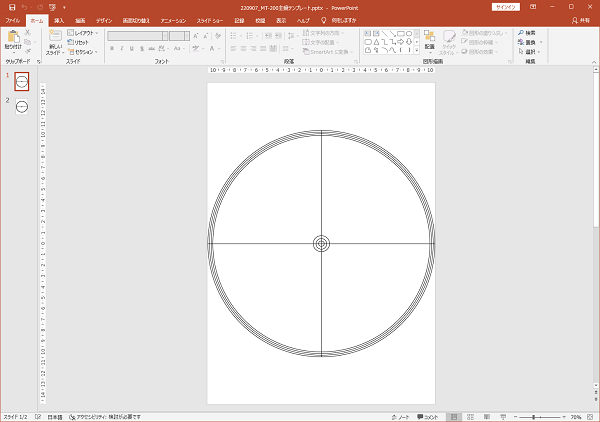Viewport: 600px width, 422px height.
Task: Open the ファイル tab
Action: [x=13, y=21]
